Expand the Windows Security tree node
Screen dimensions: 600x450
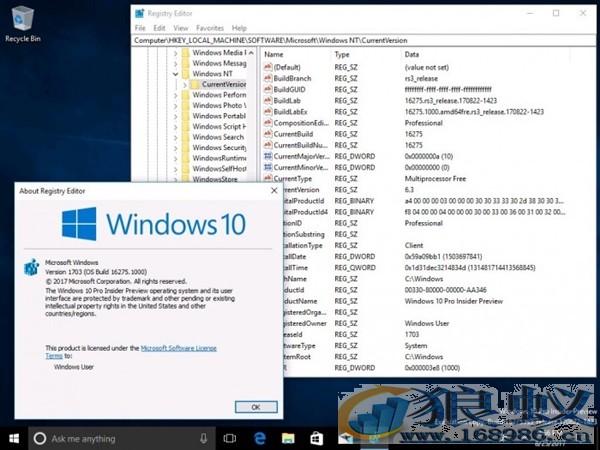pyautogui.click(x=175, y=148)
